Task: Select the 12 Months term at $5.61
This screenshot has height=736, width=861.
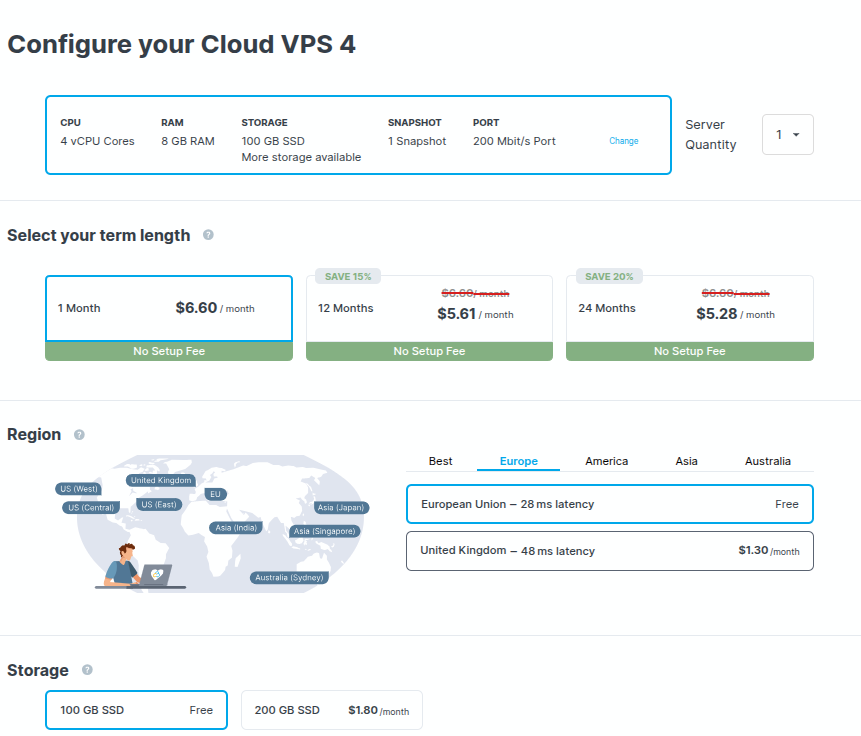Action: tap(429, 309)
